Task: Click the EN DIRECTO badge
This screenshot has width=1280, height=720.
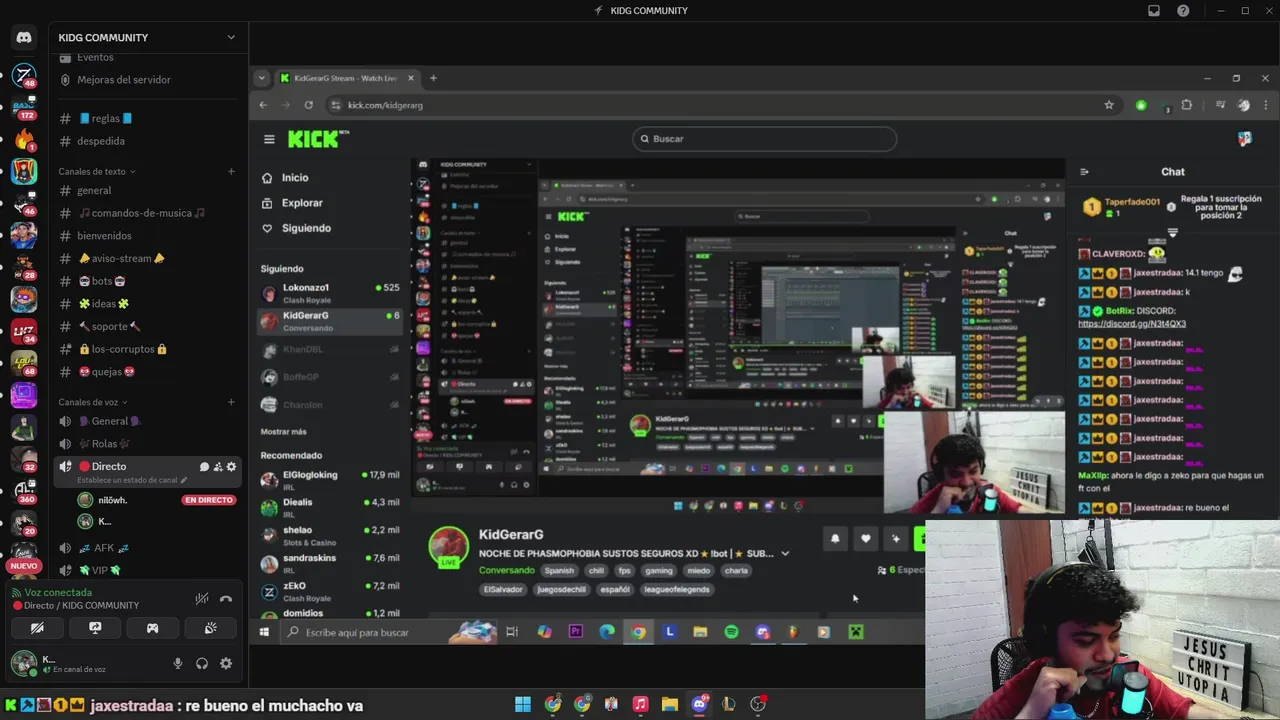Action: tap(209, 500)
